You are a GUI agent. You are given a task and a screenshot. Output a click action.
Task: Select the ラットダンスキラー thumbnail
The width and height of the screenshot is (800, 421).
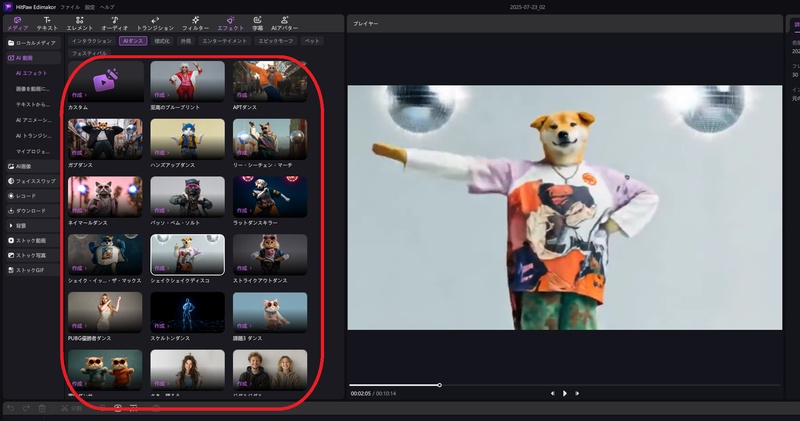coord(270,196)
